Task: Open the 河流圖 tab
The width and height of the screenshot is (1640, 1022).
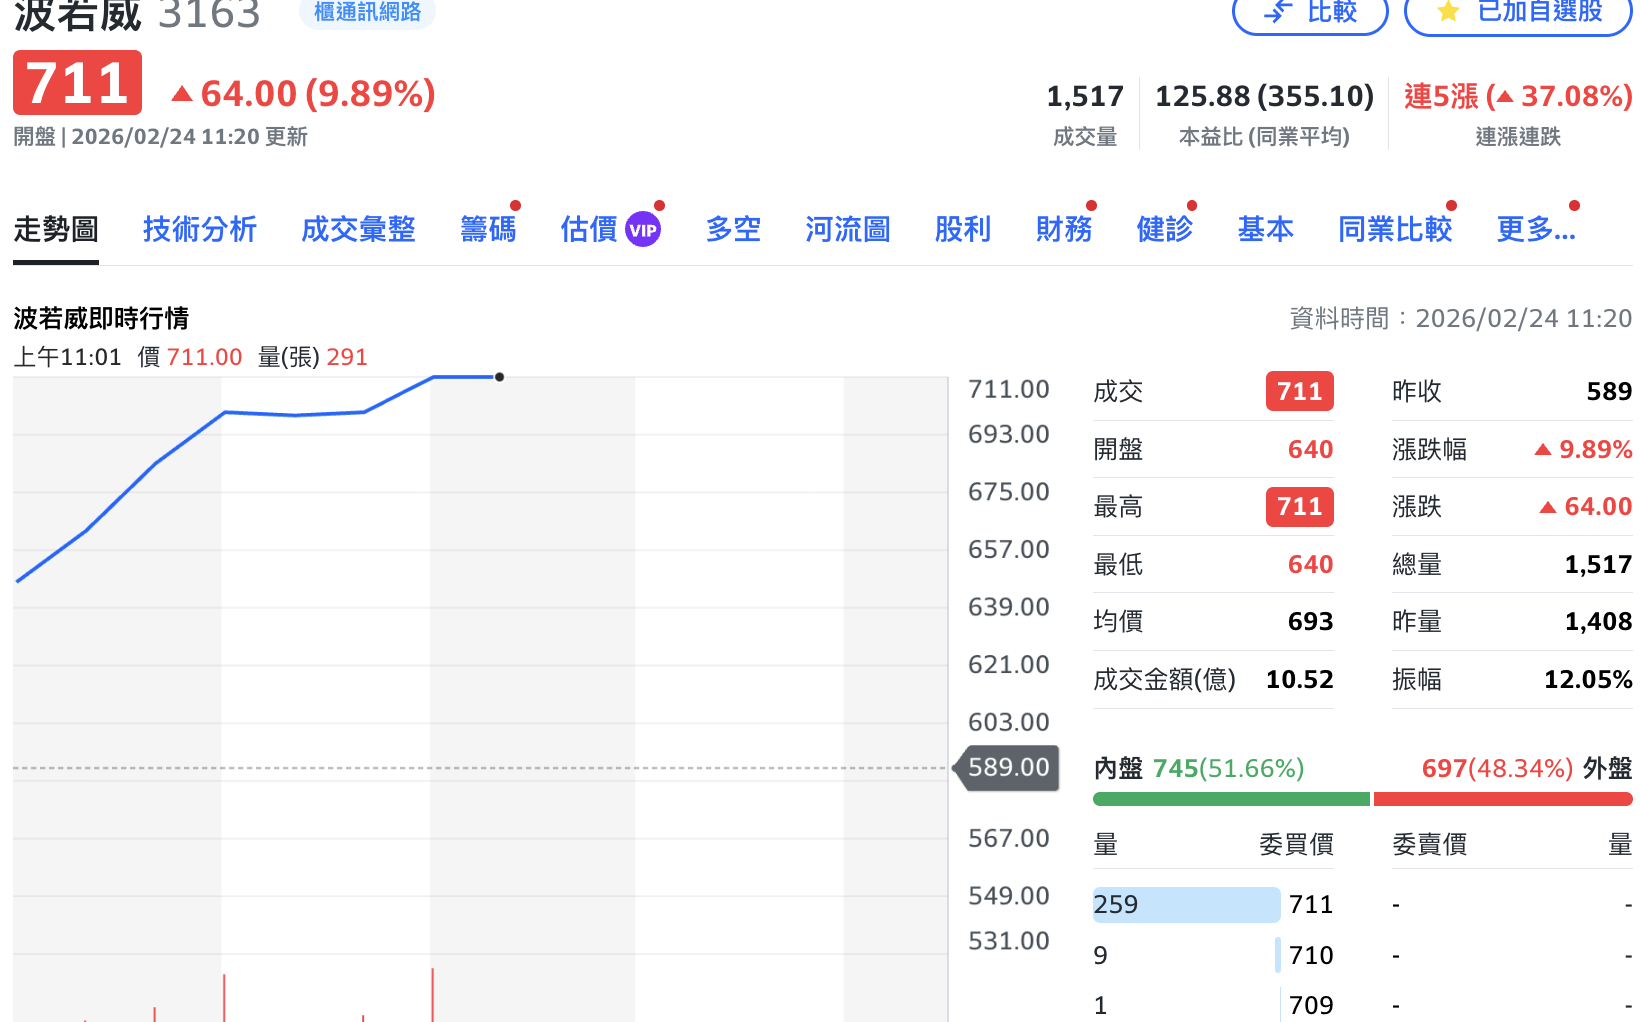Action: [x=846, y=229]
